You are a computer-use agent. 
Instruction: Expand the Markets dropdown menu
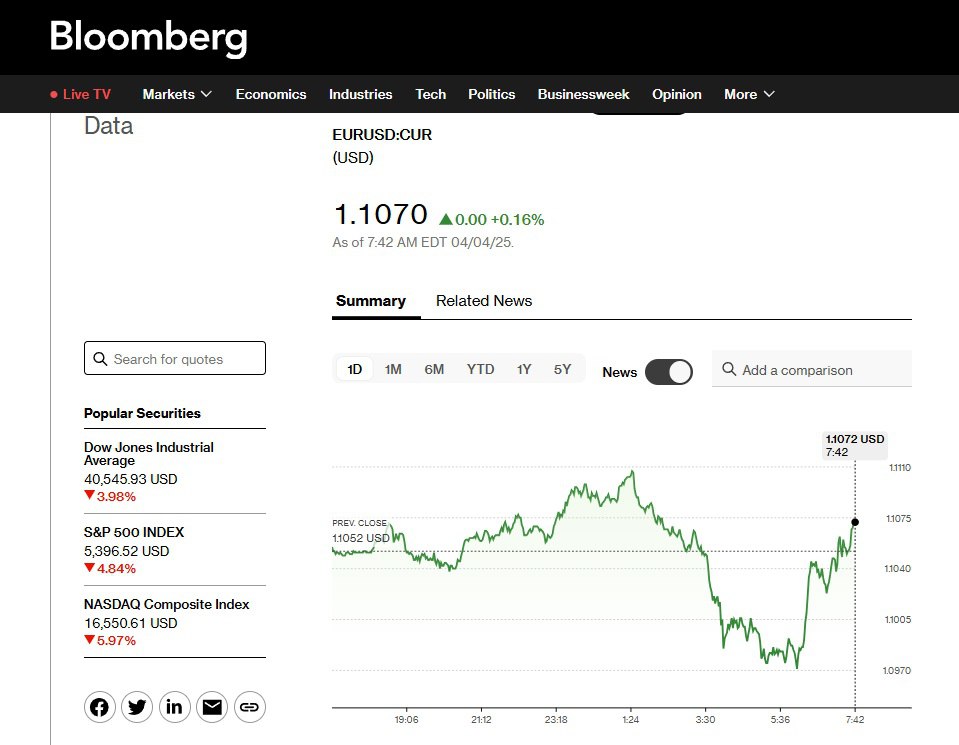[x=177, y=94]
